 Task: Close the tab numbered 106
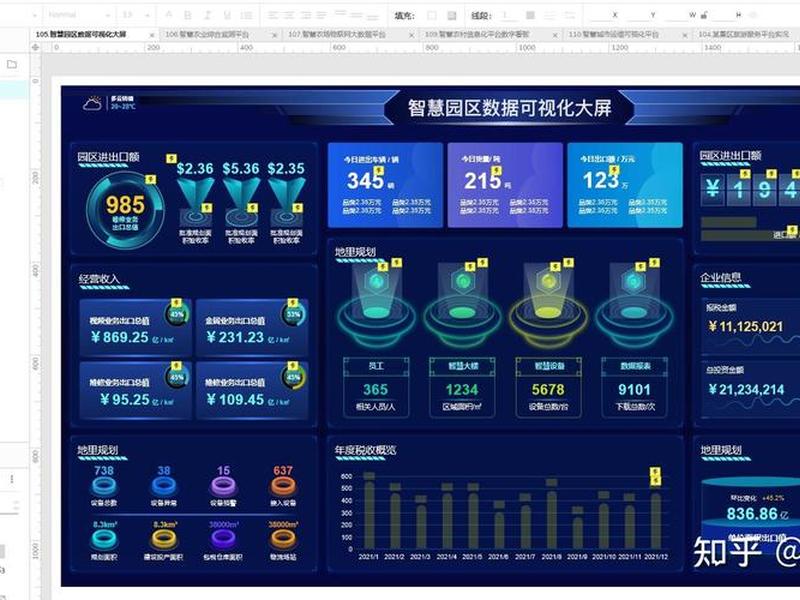[274, 35]
